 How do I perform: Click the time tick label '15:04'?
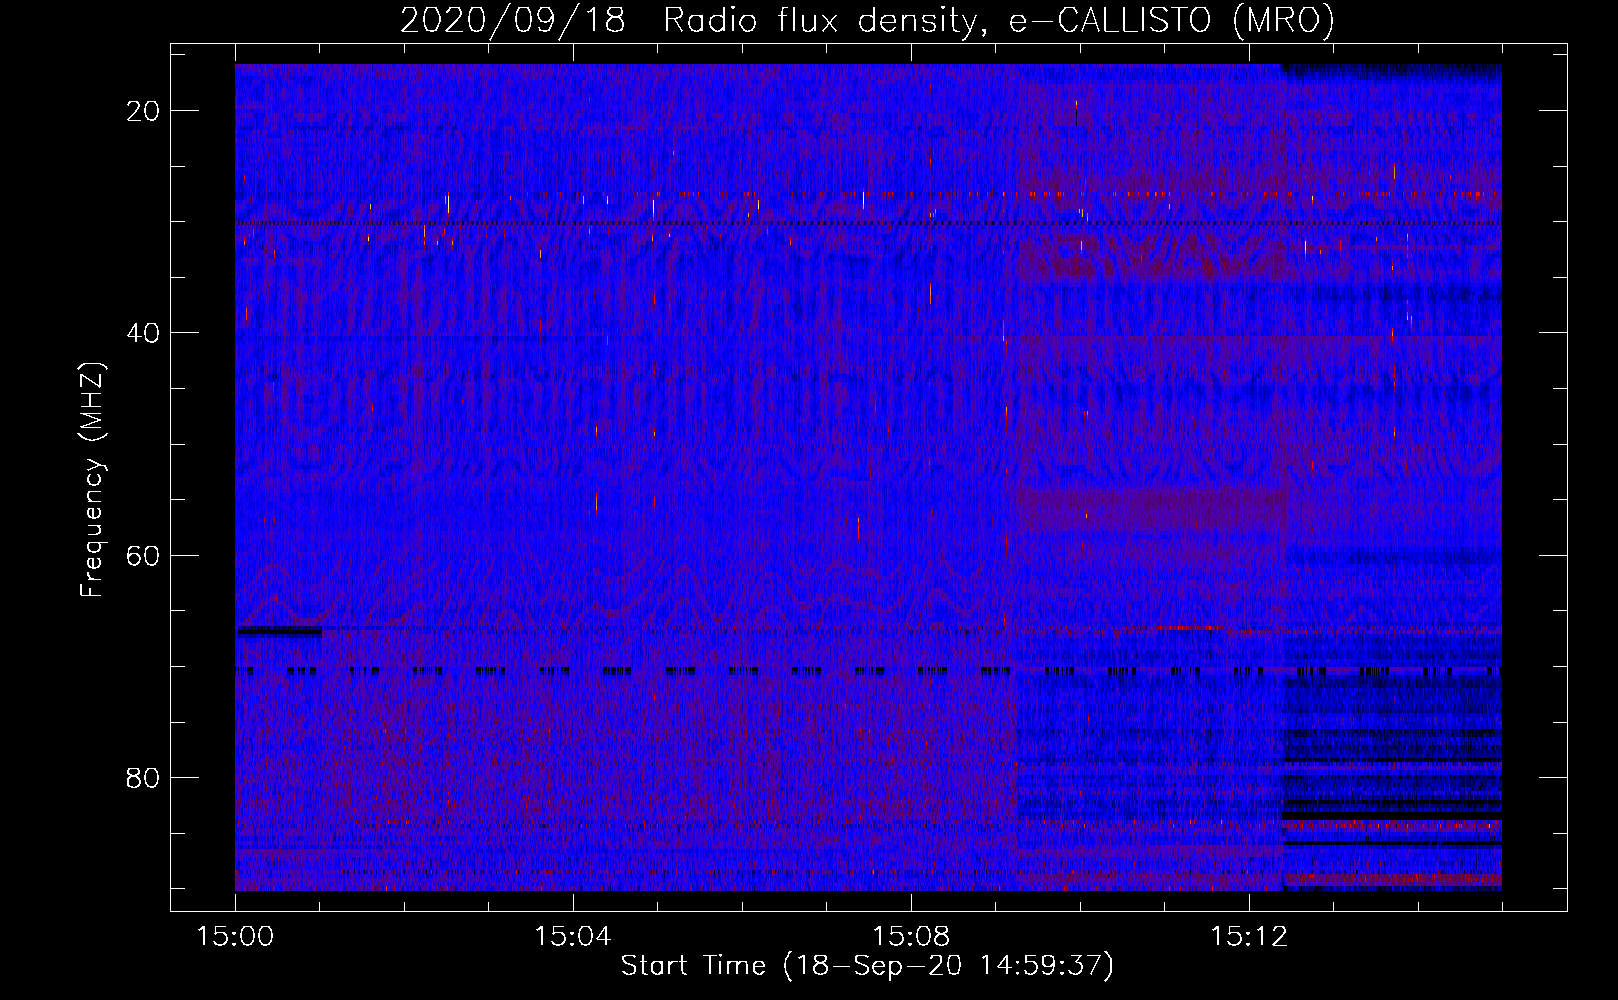pos(573,937)
